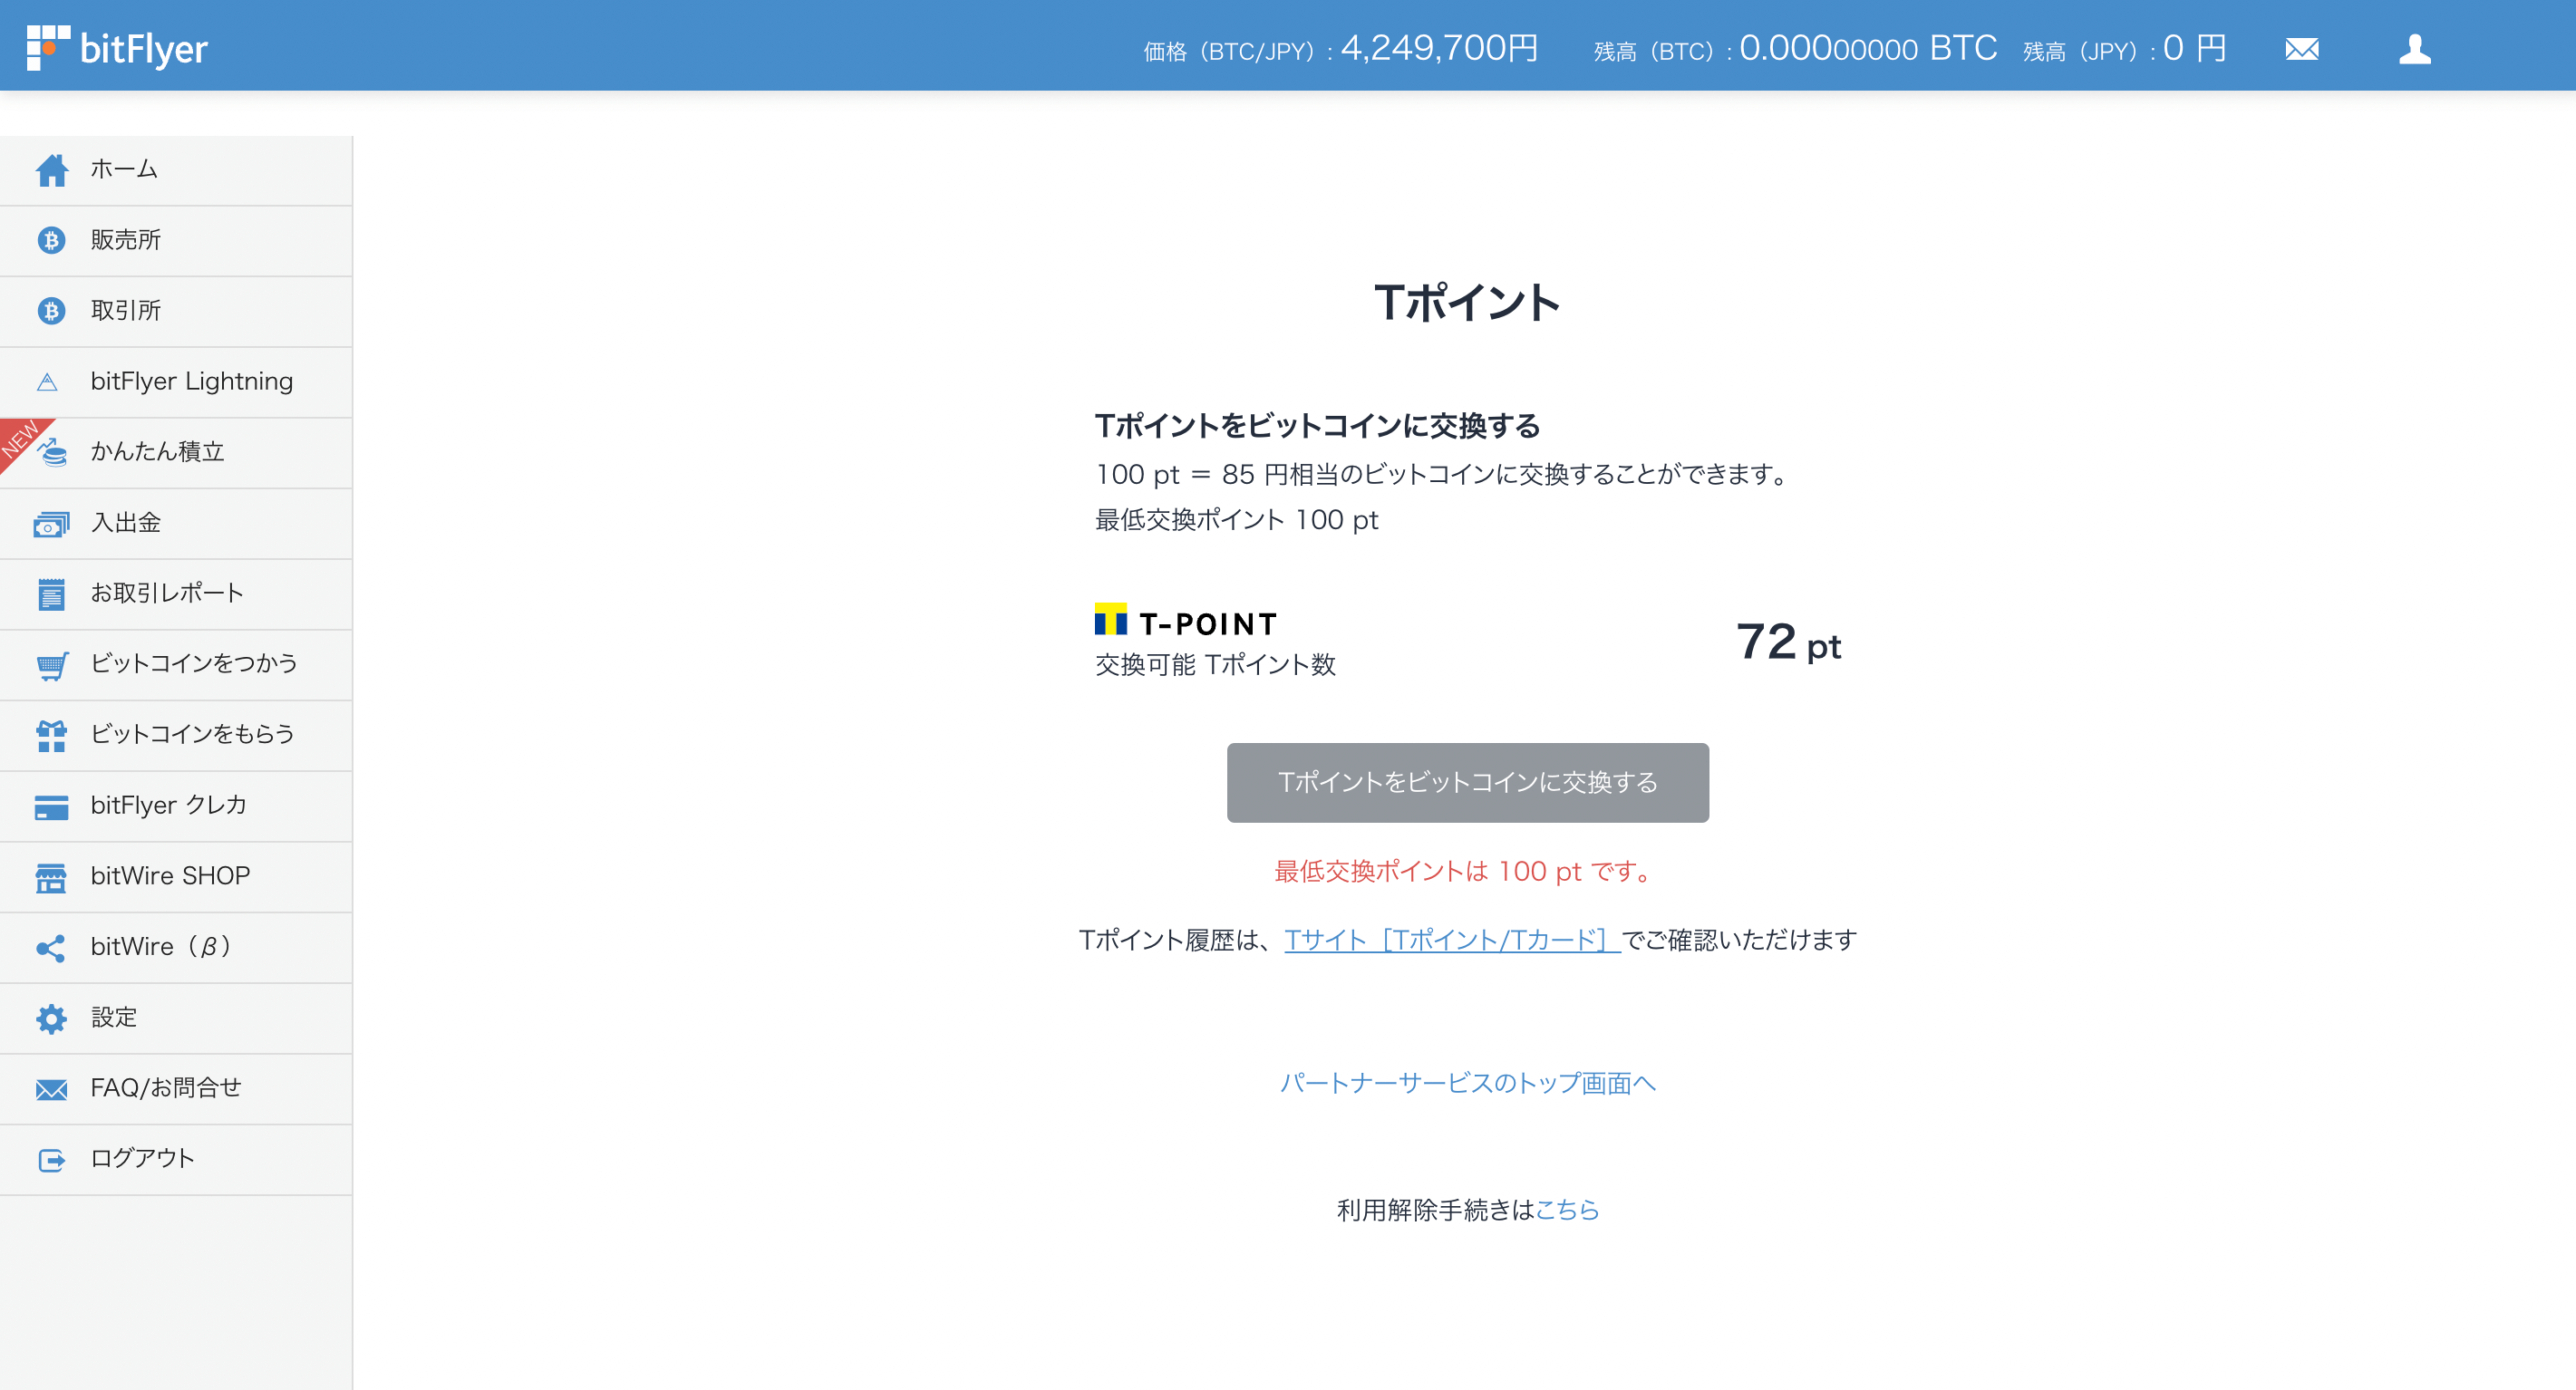This screenshot has width=2576, height=1390.
Task: Open お取引レポート menu item
Action: [176, 594]
